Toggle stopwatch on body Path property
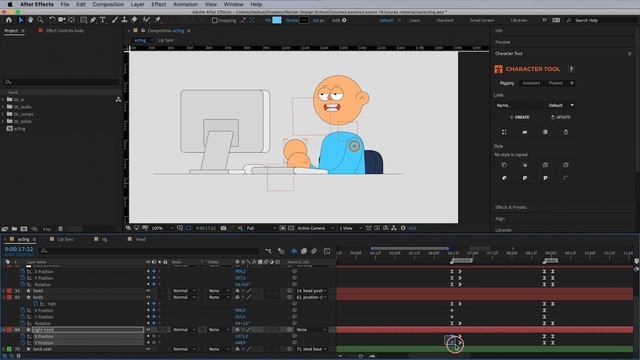The height and width of the screenshot is (360, 640). pos(36,304)
